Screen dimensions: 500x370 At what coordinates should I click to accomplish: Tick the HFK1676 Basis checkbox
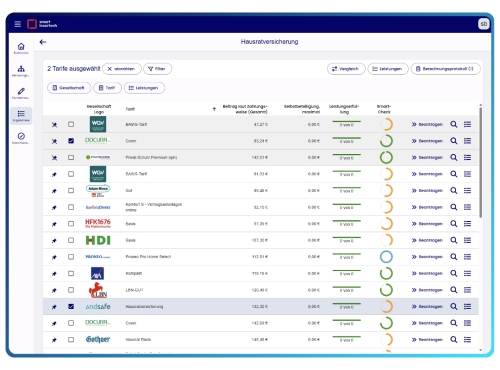click(x=71, y=224)
